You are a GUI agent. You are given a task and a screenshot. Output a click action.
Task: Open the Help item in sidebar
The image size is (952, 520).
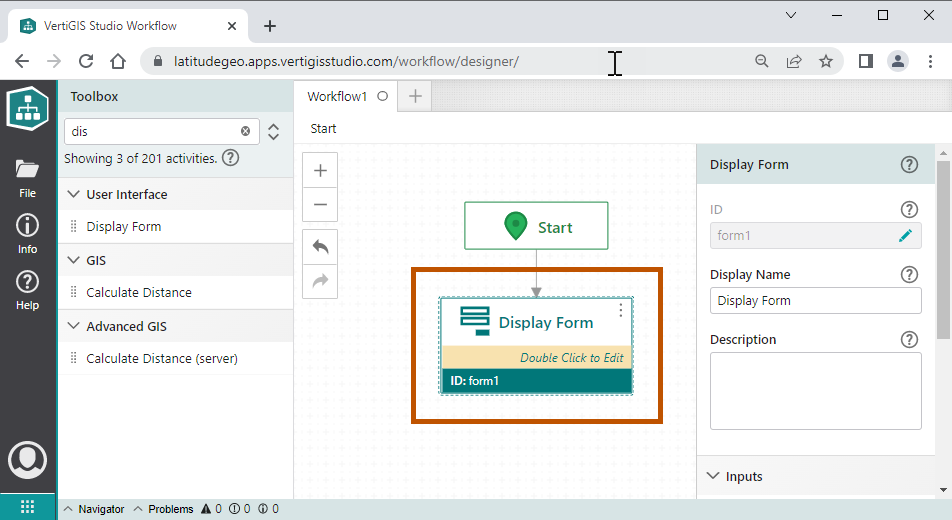coord(27,290)
